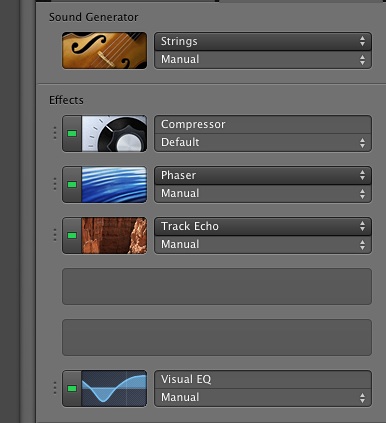The height and width of the screenshot is (423, 386).
Task: Click the Effects section heading
Action: click(x=66, y=100)
